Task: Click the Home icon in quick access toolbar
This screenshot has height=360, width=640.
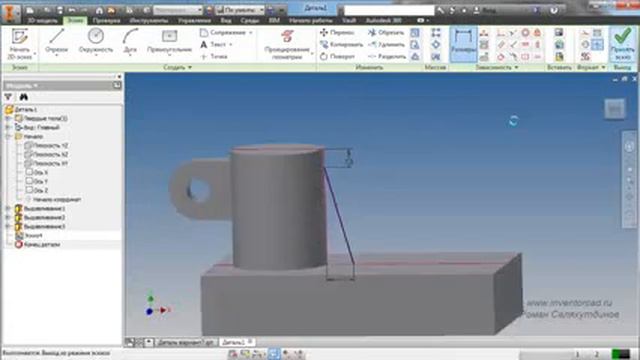Action: coord(99,10)
